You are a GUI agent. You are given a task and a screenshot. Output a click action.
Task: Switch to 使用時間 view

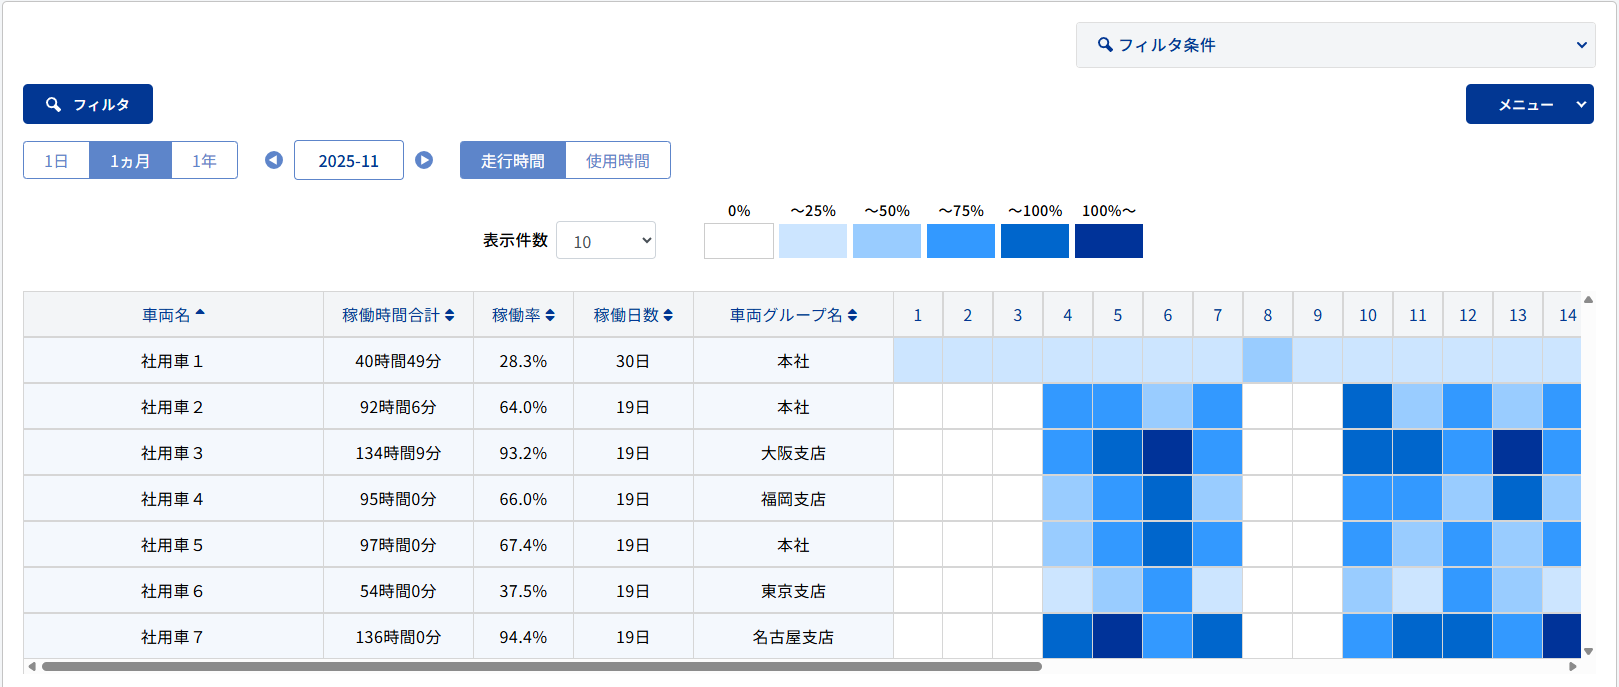pos(618,160)
